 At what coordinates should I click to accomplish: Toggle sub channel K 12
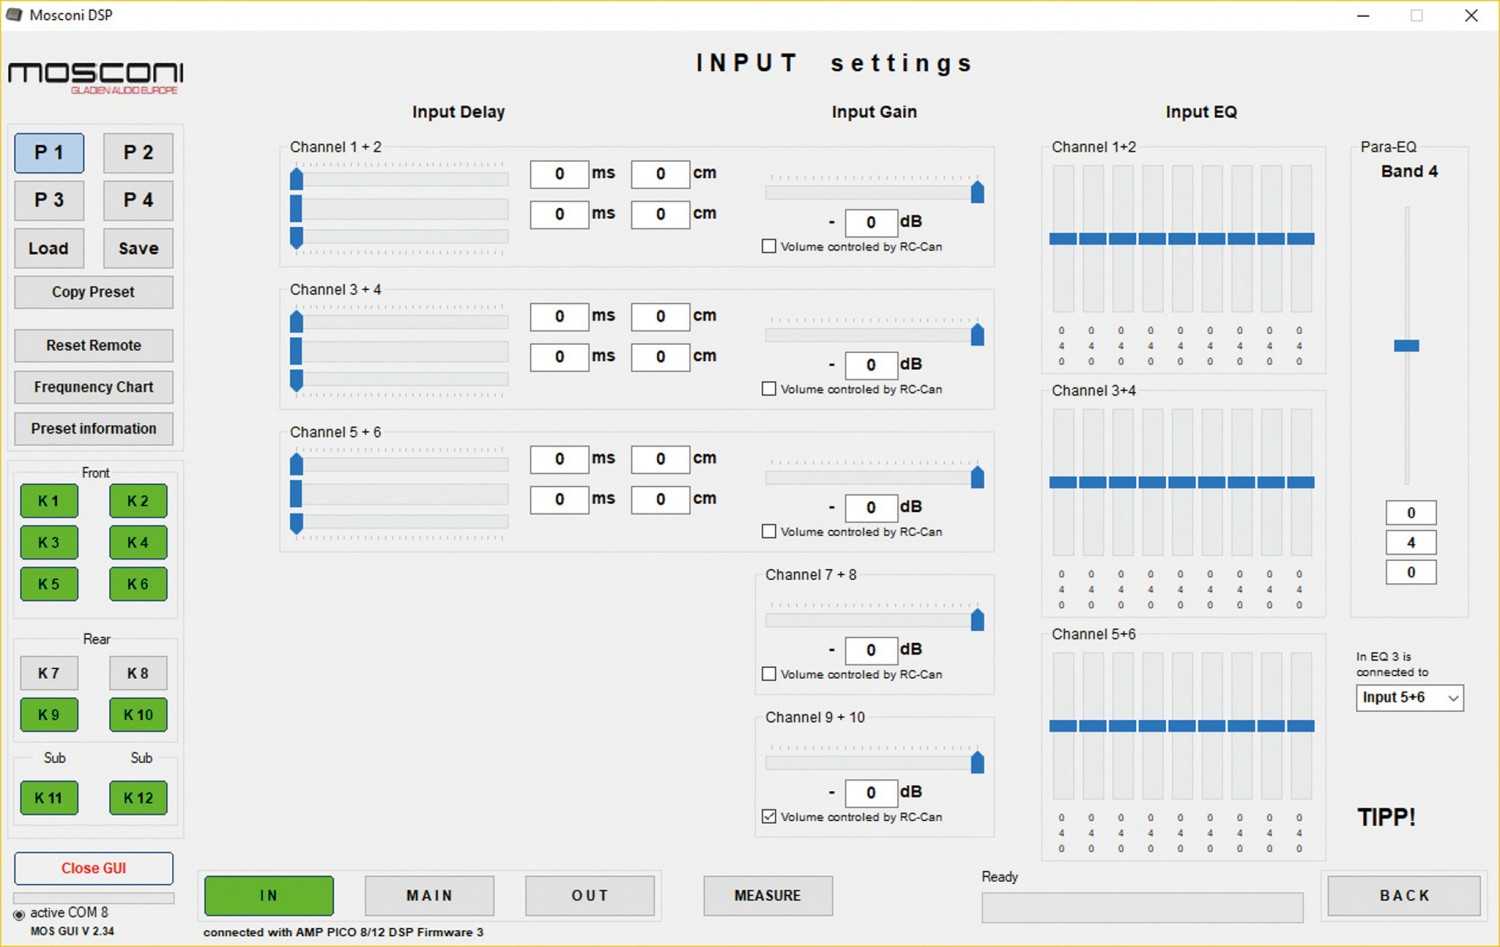tap(138, 798)
